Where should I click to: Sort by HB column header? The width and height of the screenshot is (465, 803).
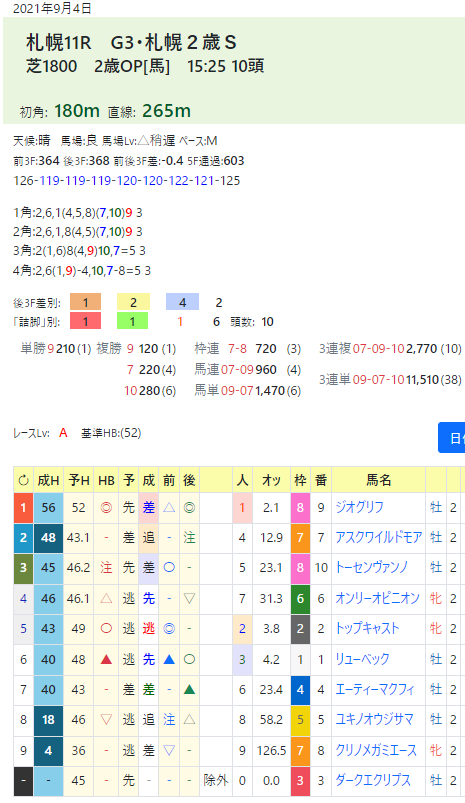pos(106,480)
